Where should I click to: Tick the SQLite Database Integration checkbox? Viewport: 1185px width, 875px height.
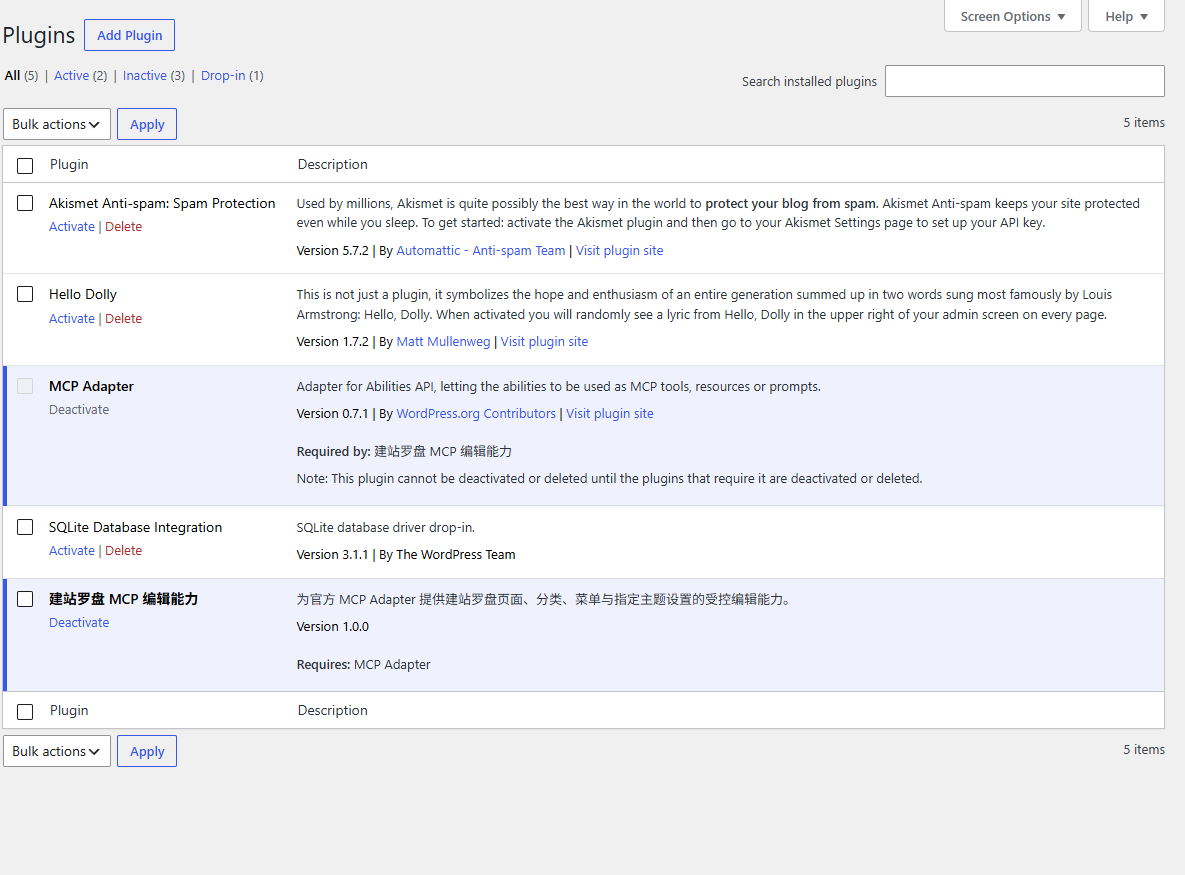click(25, 527)
